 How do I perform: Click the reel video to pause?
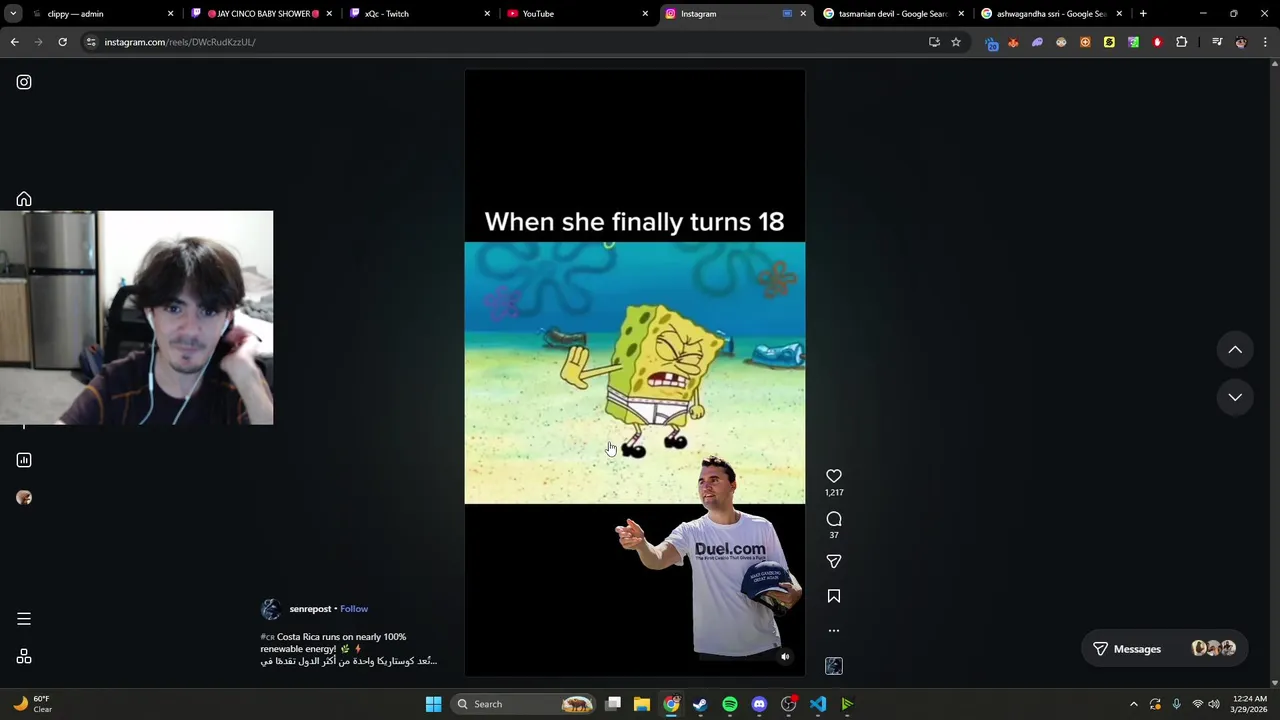tap(635, 372)
